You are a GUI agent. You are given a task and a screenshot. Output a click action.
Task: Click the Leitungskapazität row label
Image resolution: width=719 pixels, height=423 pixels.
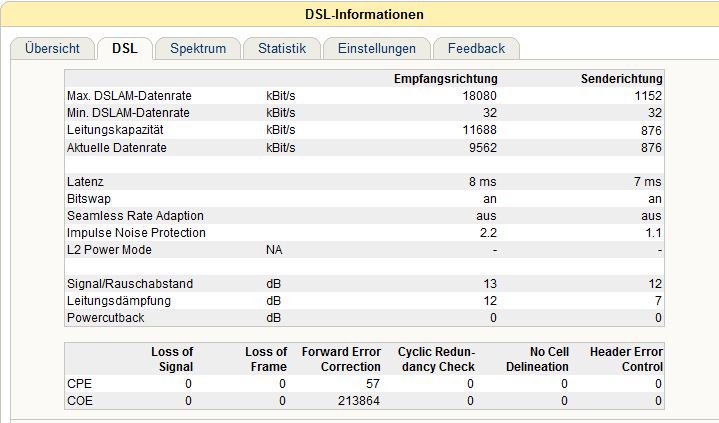[117, 130]
